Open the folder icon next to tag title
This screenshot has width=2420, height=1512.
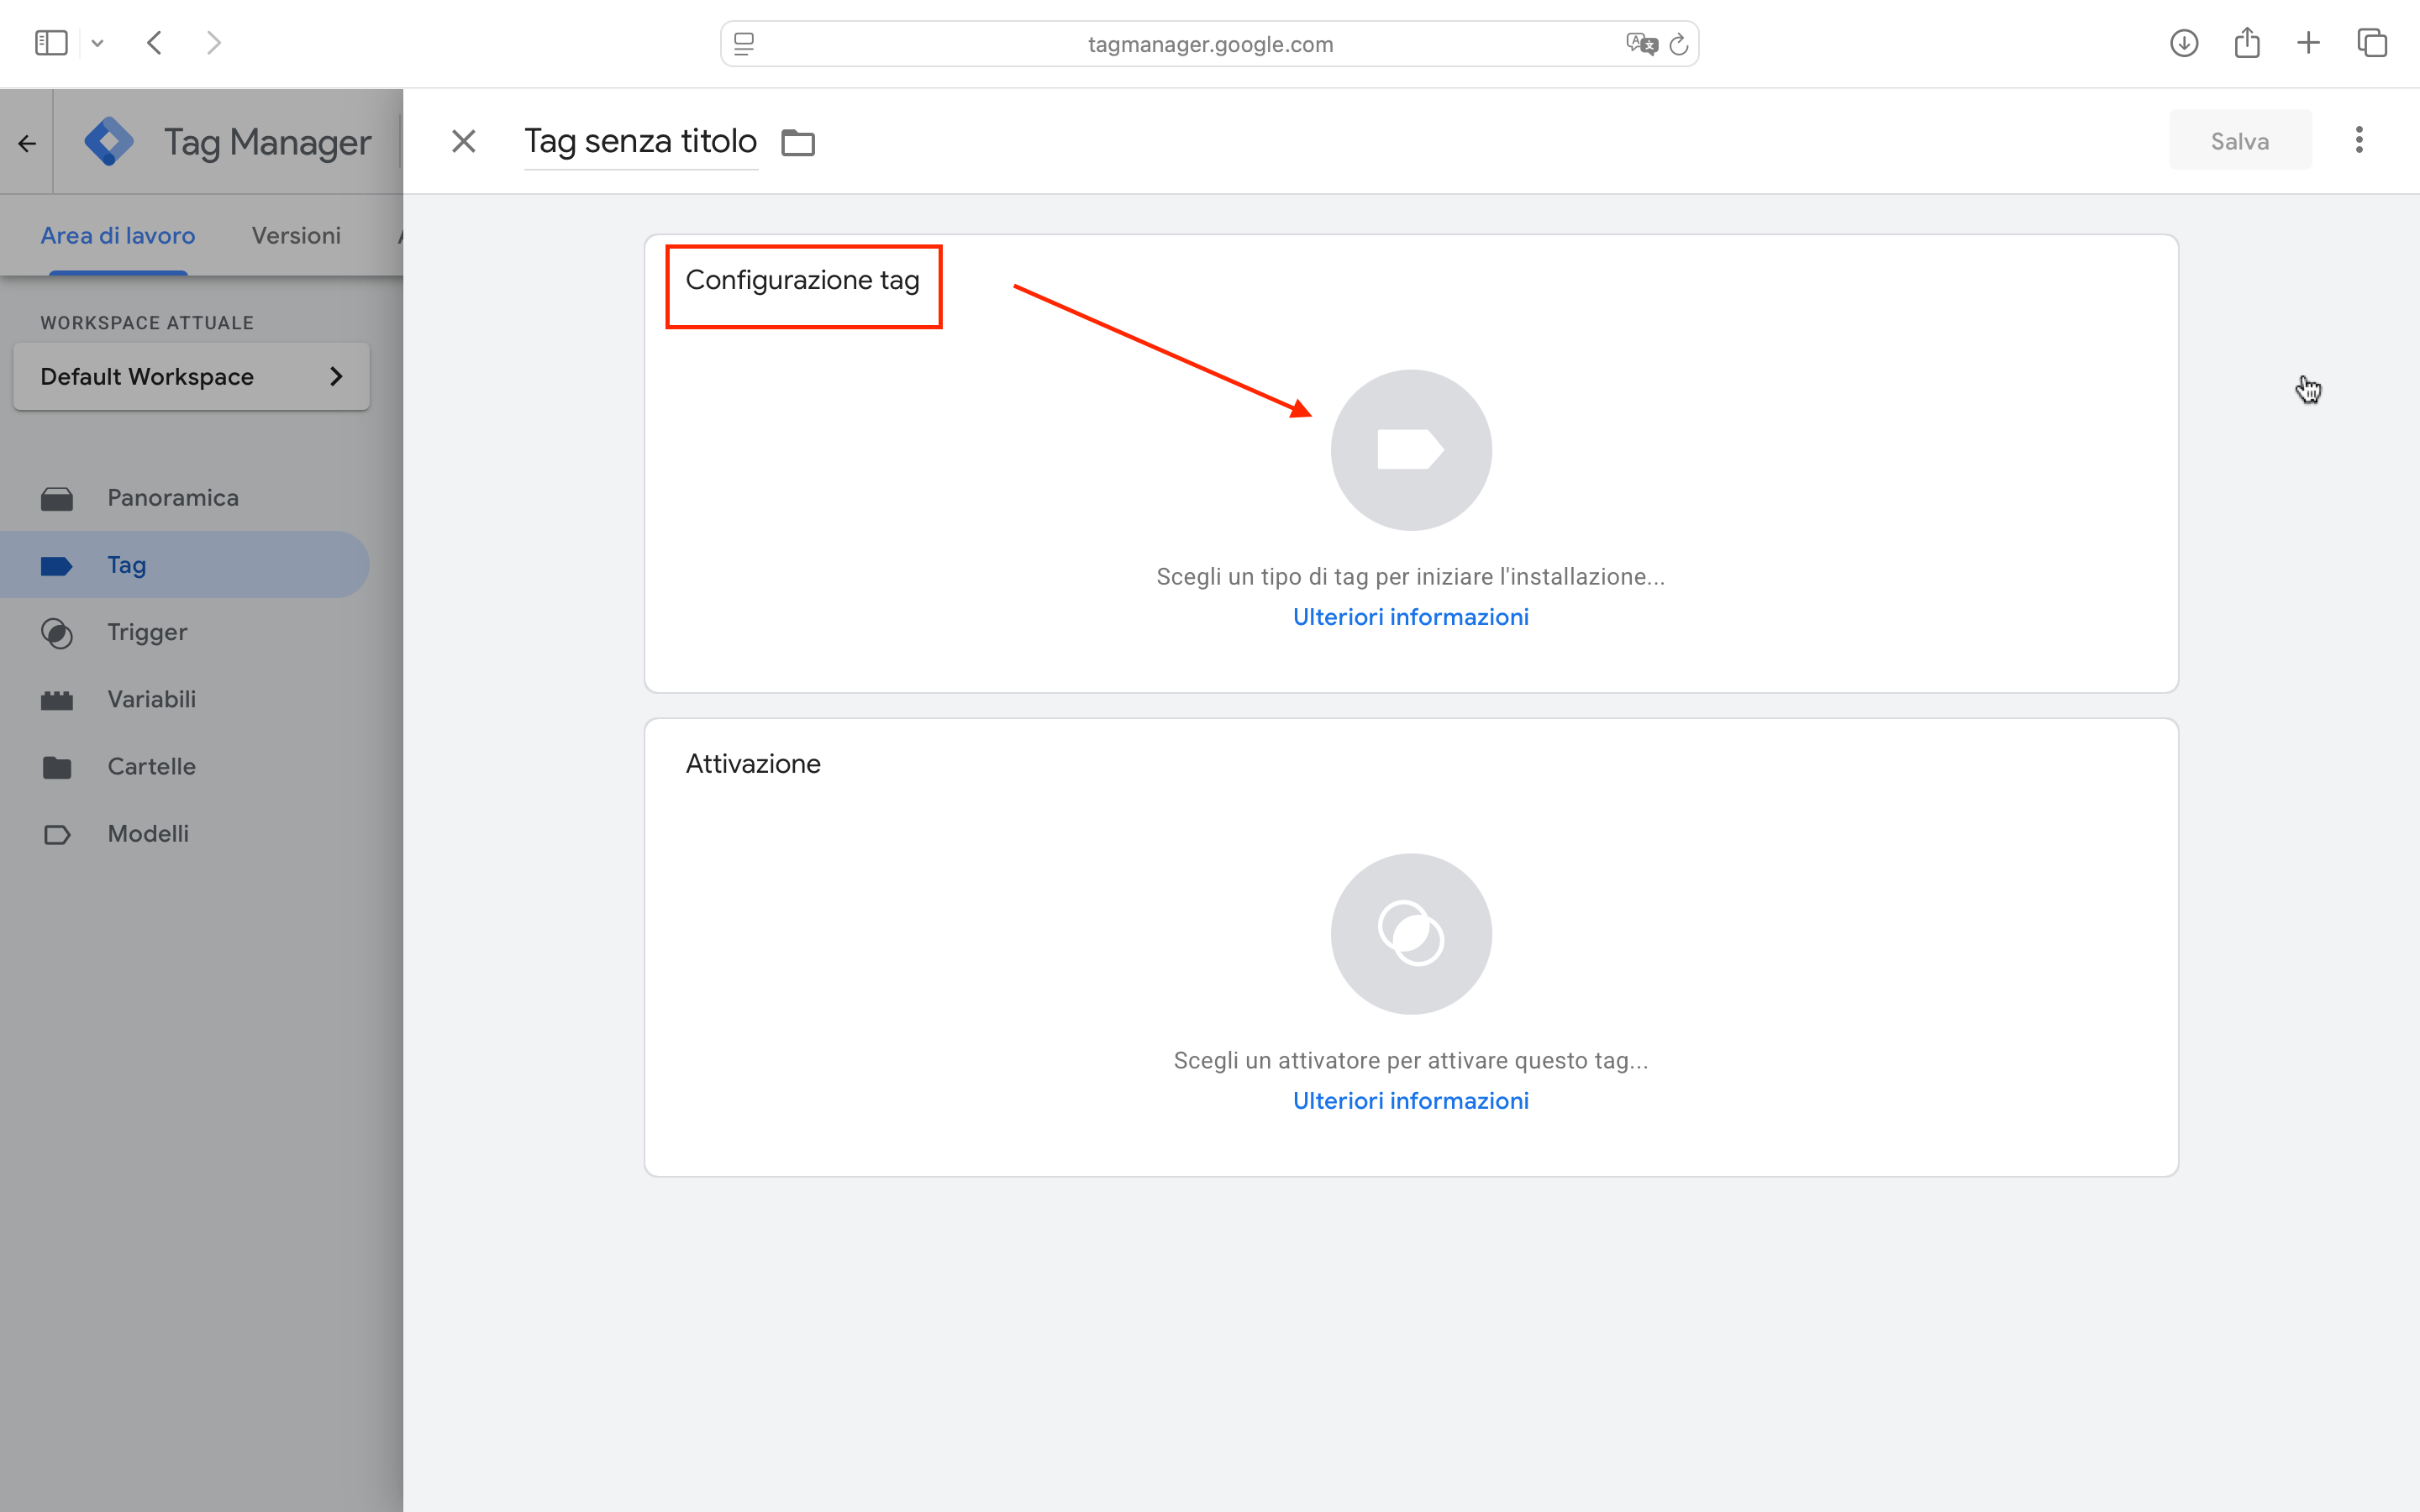pyautogui.click(x=797, y=142)
